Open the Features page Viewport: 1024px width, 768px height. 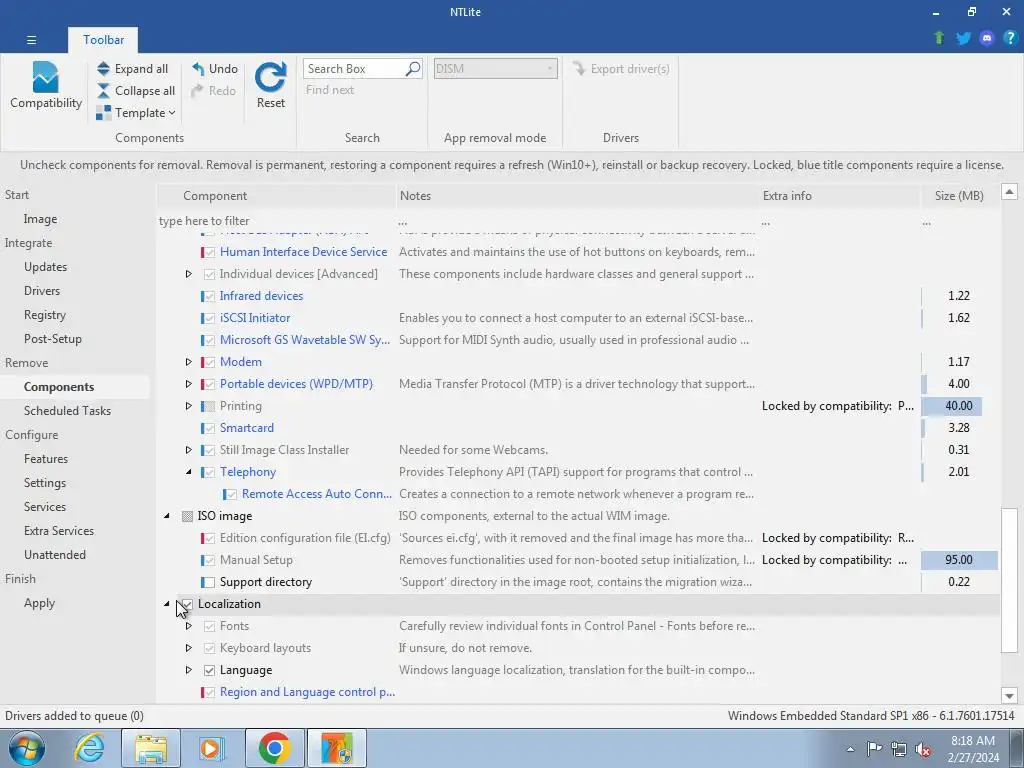coord(46,458)
